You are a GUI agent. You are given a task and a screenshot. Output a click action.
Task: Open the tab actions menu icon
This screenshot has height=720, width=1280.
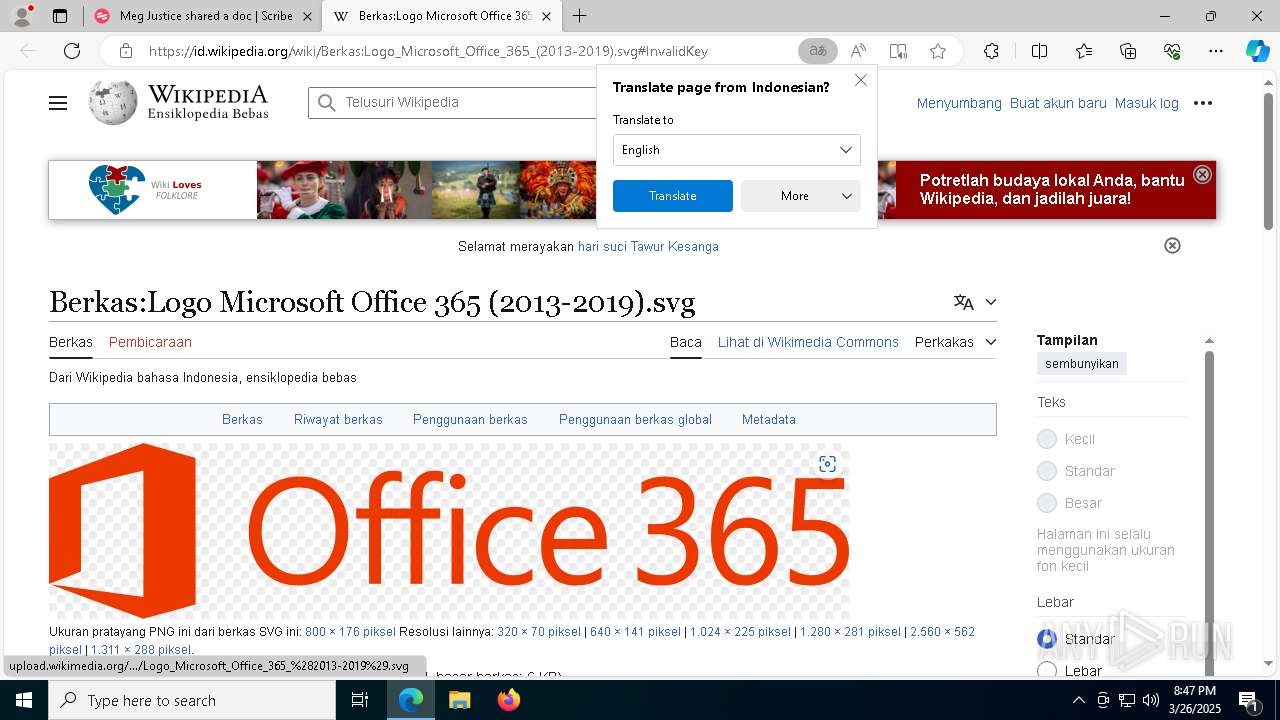pyautogui.click(x=60, y=16)
